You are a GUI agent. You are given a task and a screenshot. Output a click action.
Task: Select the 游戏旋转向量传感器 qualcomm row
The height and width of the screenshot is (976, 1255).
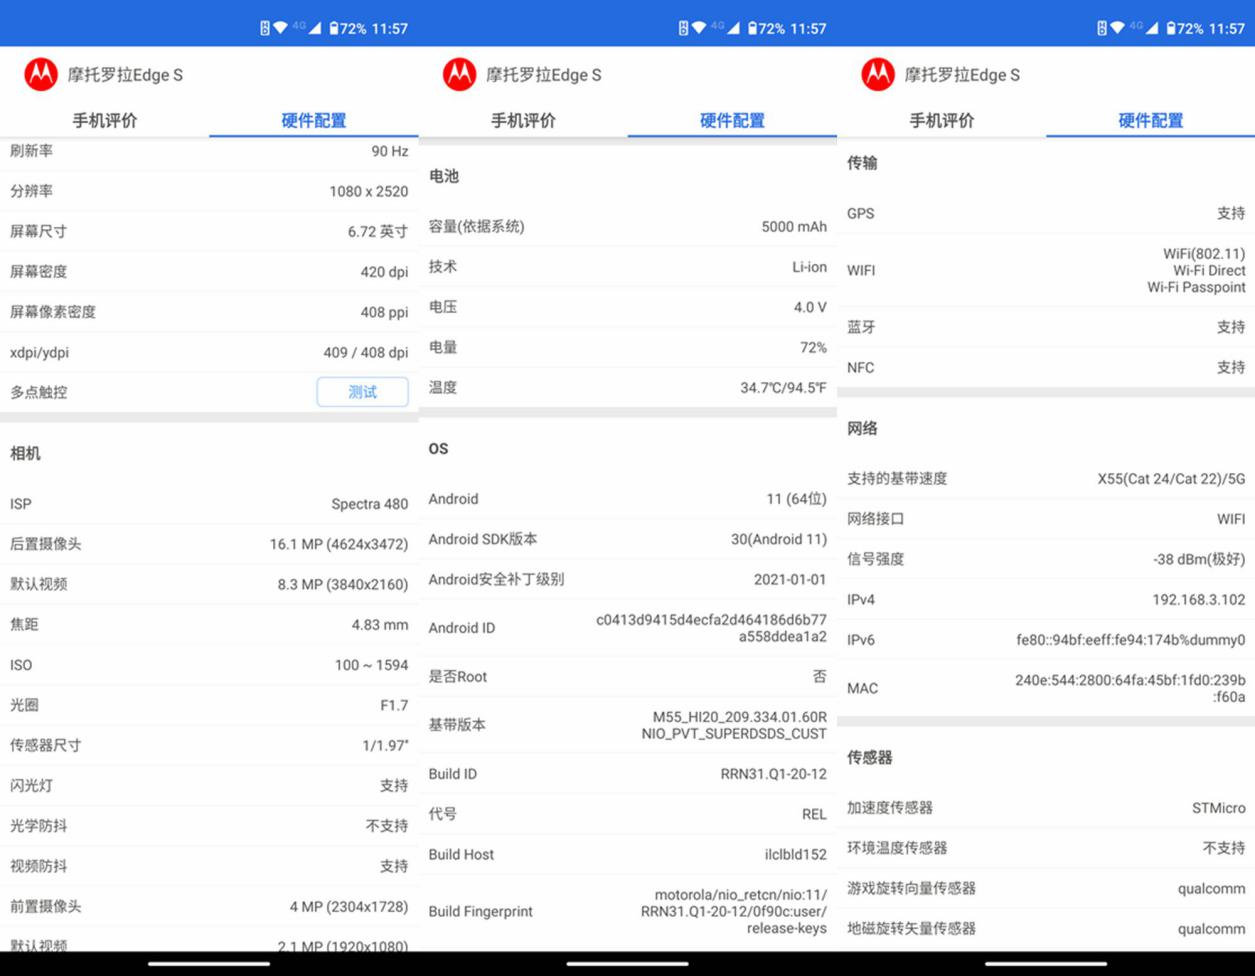[1046, 888]
